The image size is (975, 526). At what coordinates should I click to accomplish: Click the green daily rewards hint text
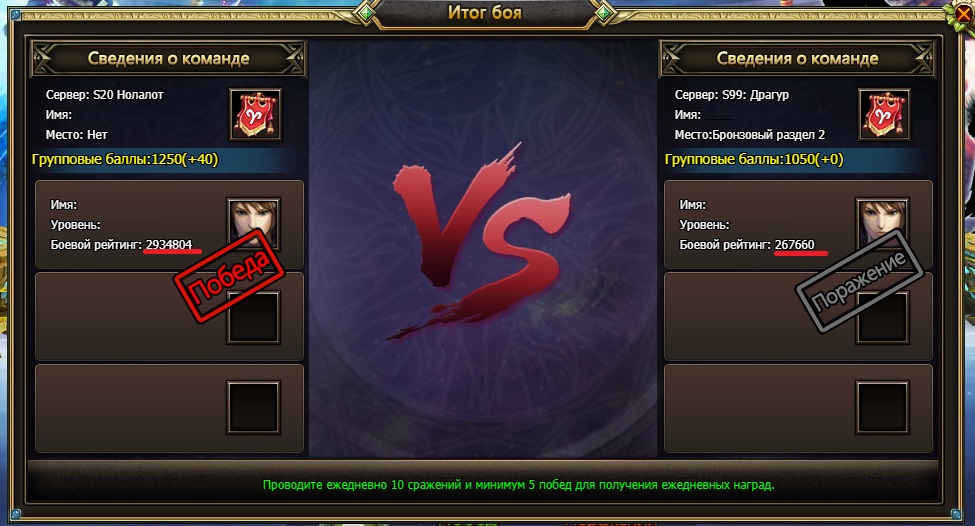tap(519, 485)
